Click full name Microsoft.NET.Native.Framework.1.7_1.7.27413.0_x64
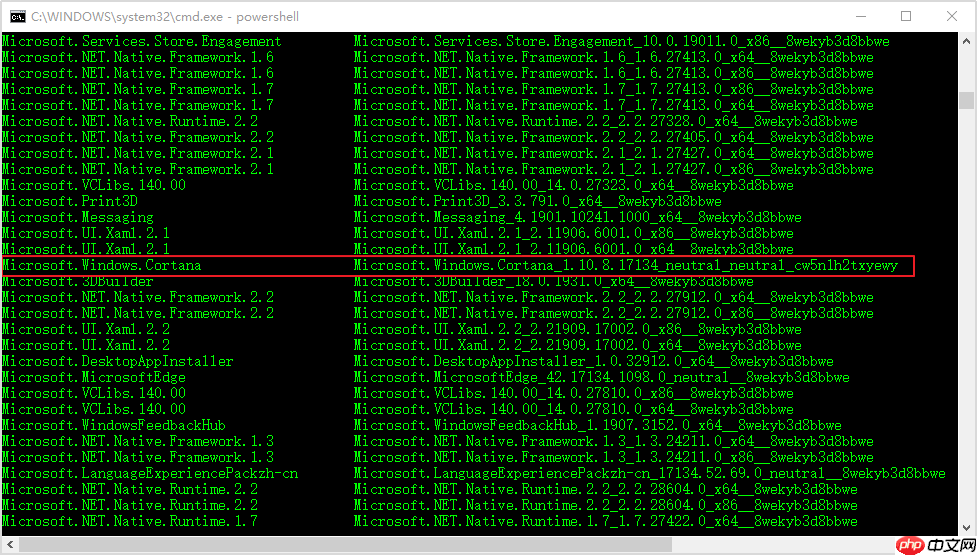The image size is (977, 555). click(x=614, y=106)
